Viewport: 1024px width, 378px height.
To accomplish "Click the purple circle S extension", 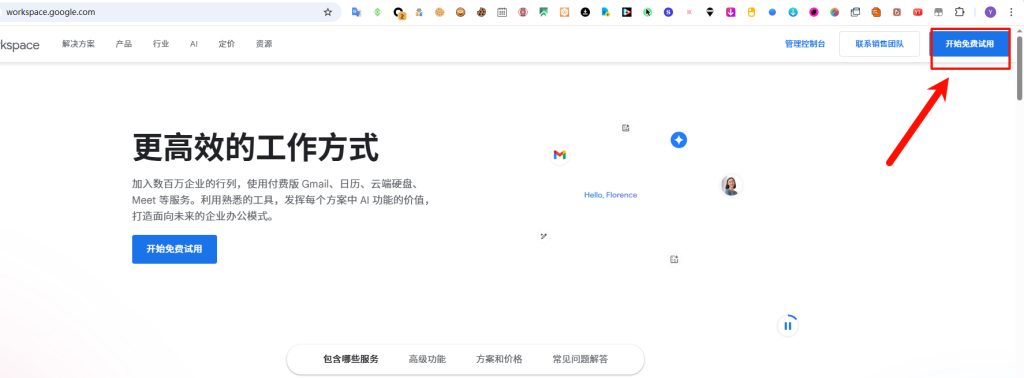I will click(x=668, y=12).
